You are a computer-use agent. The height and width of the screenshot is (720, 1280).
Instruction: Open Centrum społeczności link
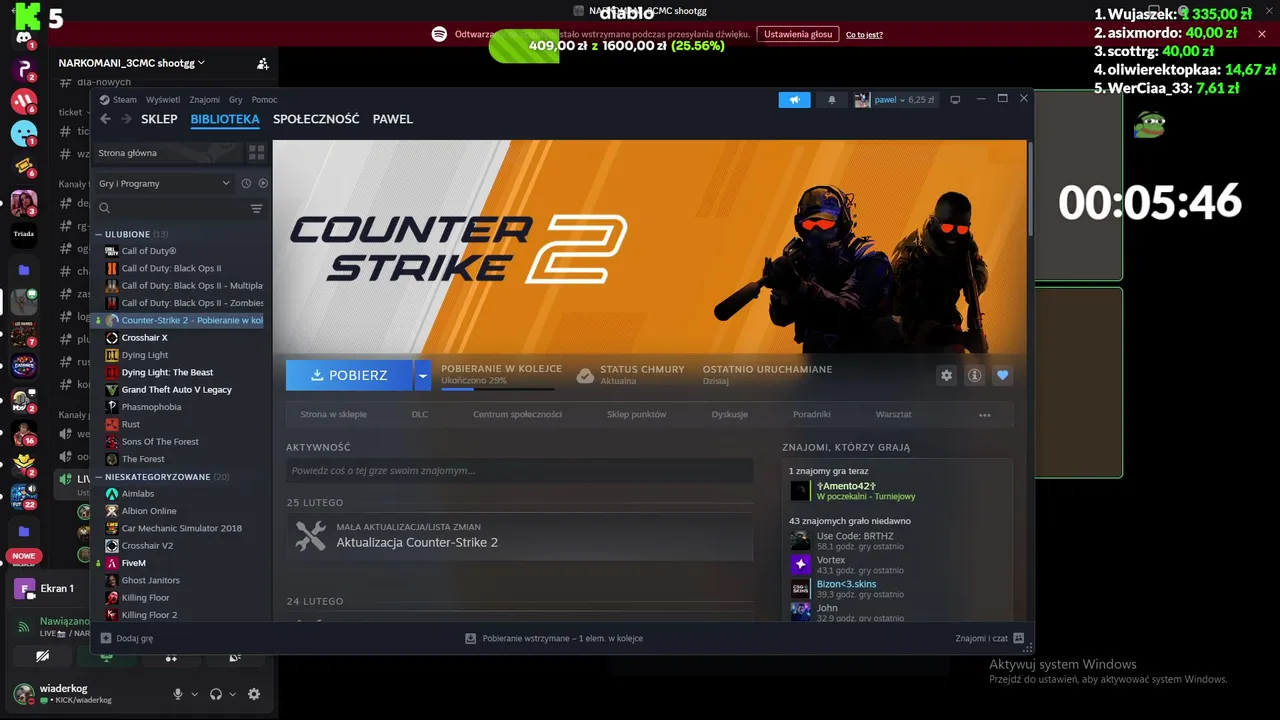[517, 414]
